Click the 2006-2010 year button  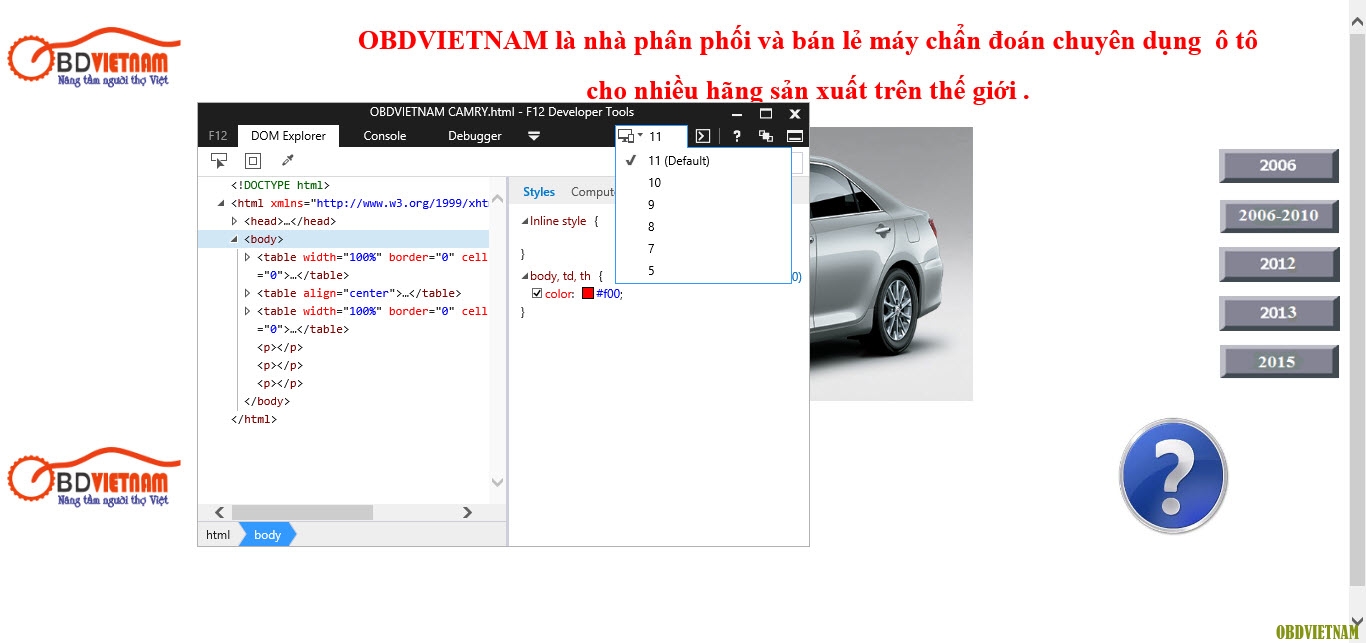click(x=1279, y=215)
